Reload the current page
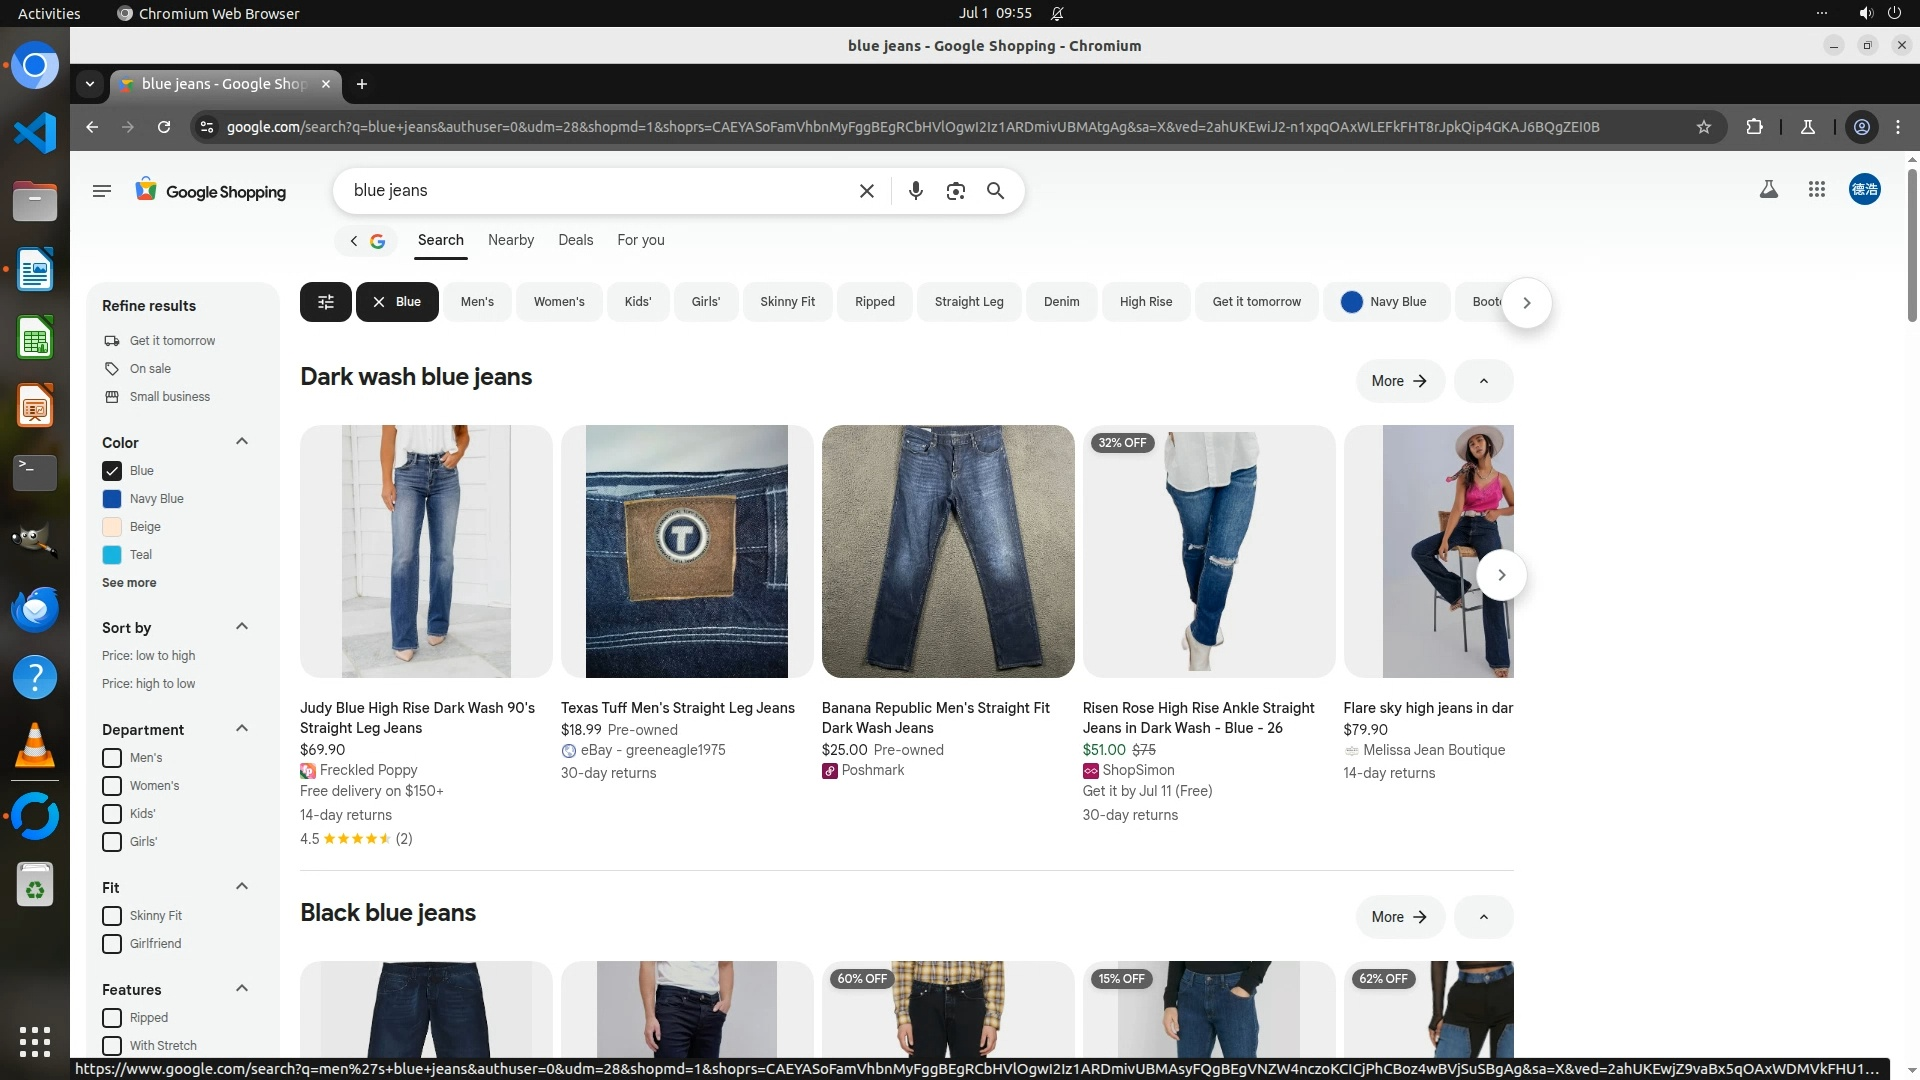Viewport: 1920px width, 1080px height. [164, 127]
